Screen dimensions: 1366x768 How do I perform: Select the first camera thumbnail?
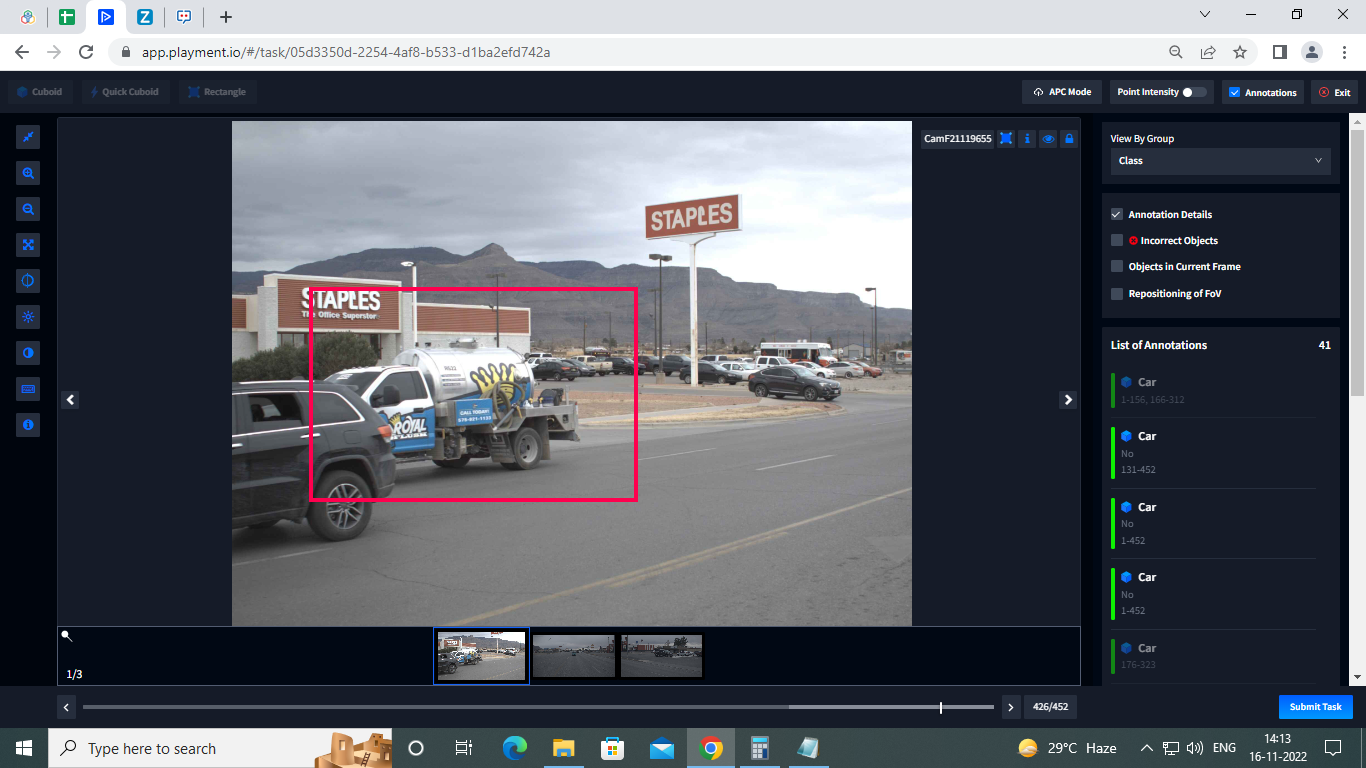[x=481, y=655]
